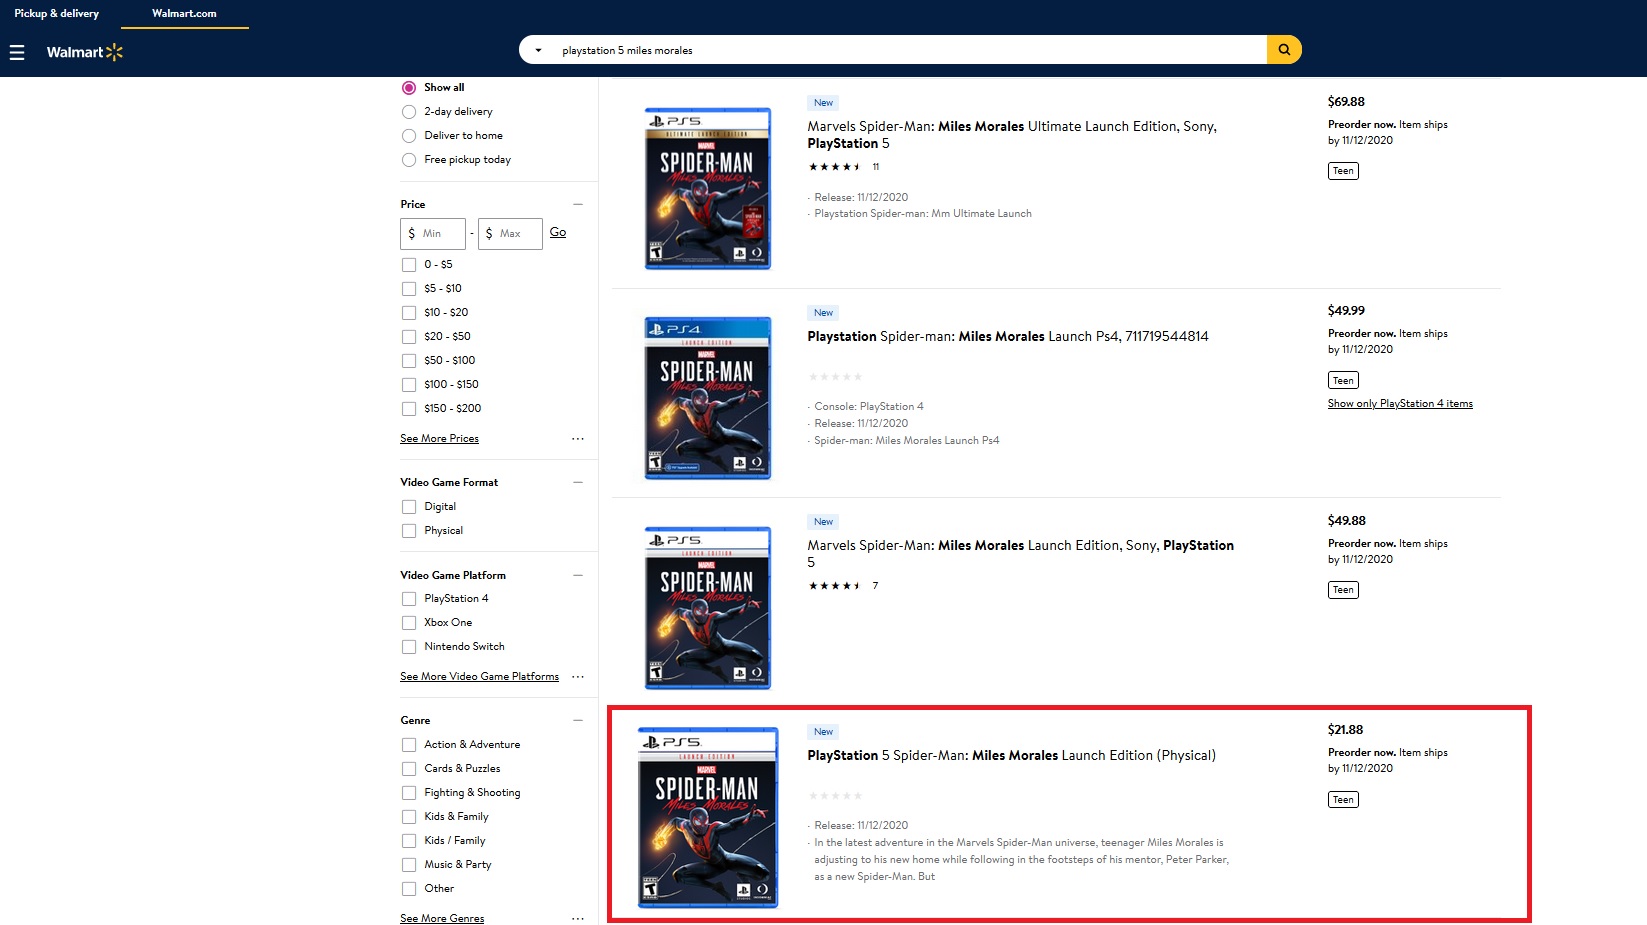1647x925 pixels.
Task: Click star rating with 7 reviews
Action: point(843,586)
